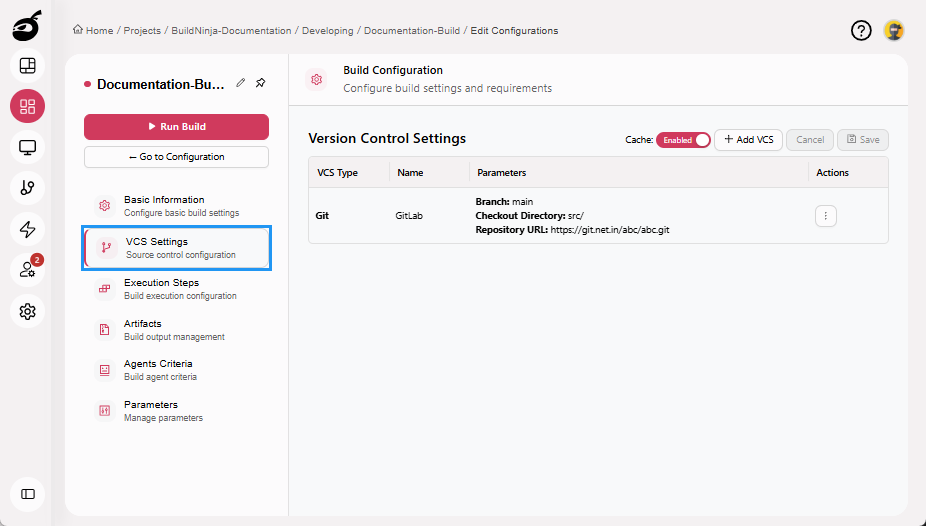Screen dimensions: 926x526
Task: Open the Agents monitor sidebar icon
Action: (x=27, y=147)
